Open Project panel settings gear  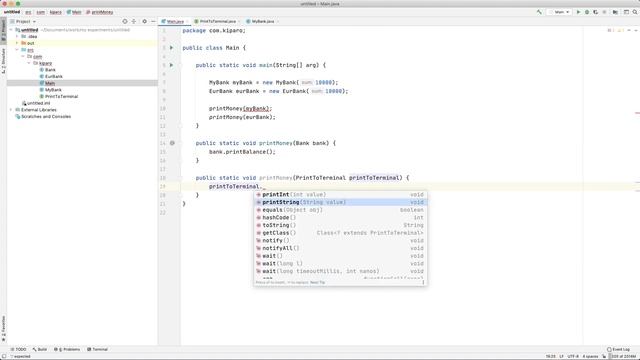[x=144, y=21]
